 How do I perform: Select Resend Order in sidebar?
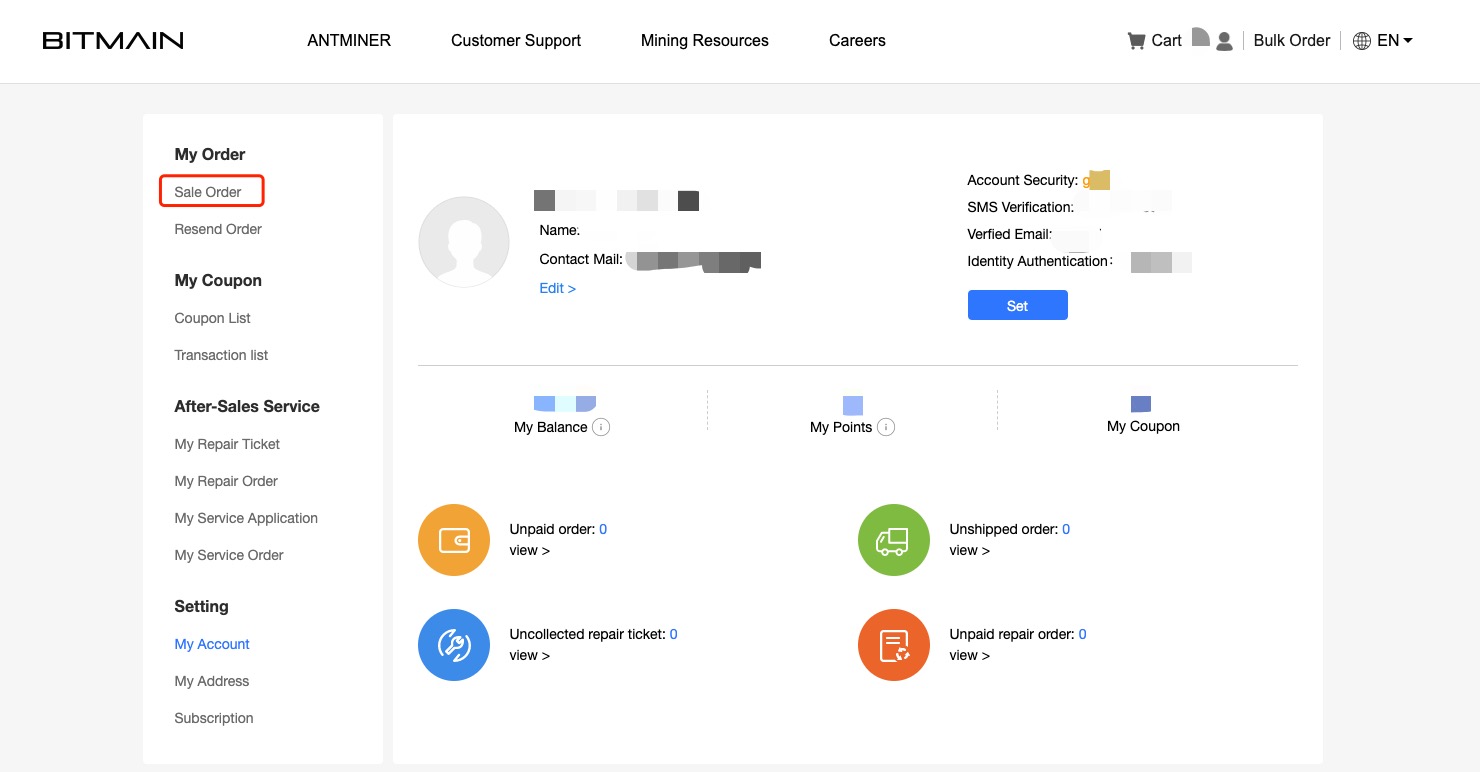(218, 229)
